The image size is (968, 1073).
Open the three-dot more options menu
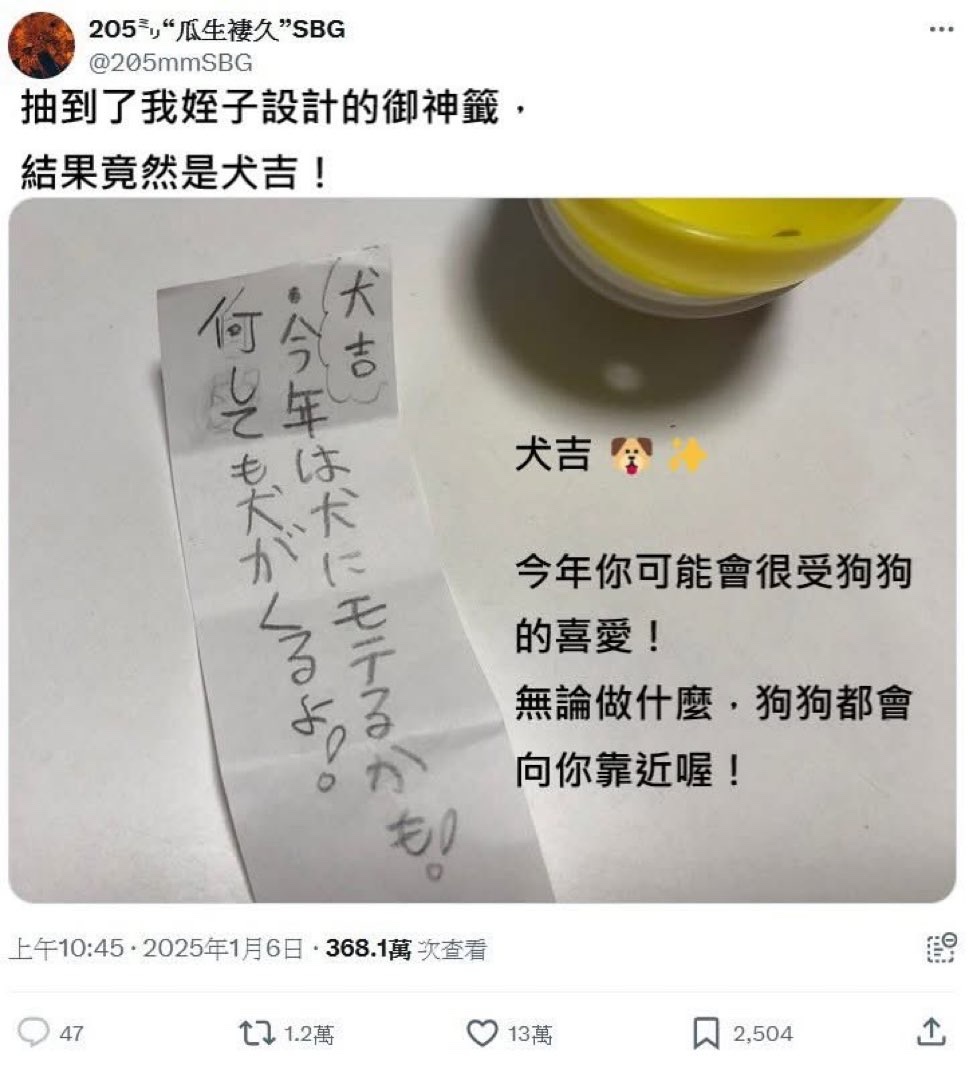[941, 29]
